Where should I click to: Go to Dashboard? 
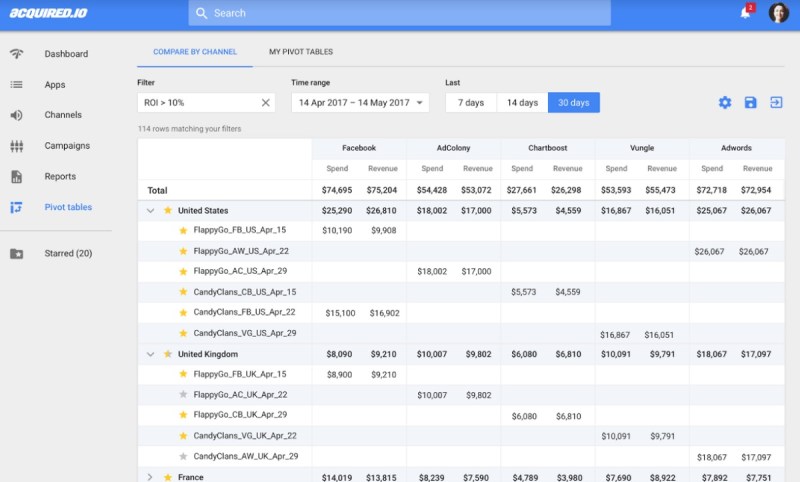click(x=66, y=54)
